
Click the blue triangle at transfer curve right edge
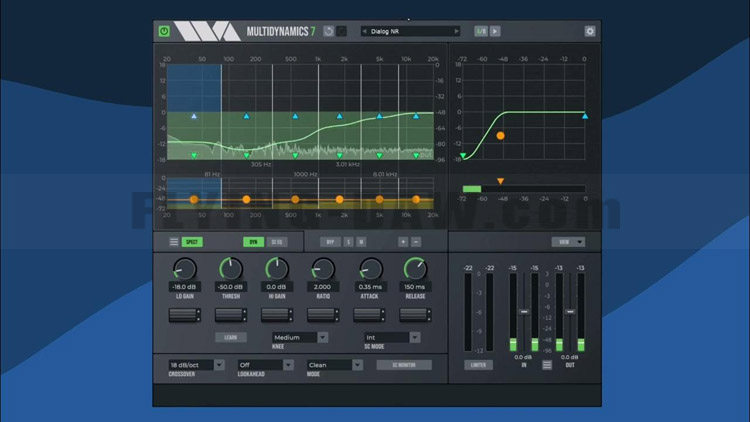(585, 116)
